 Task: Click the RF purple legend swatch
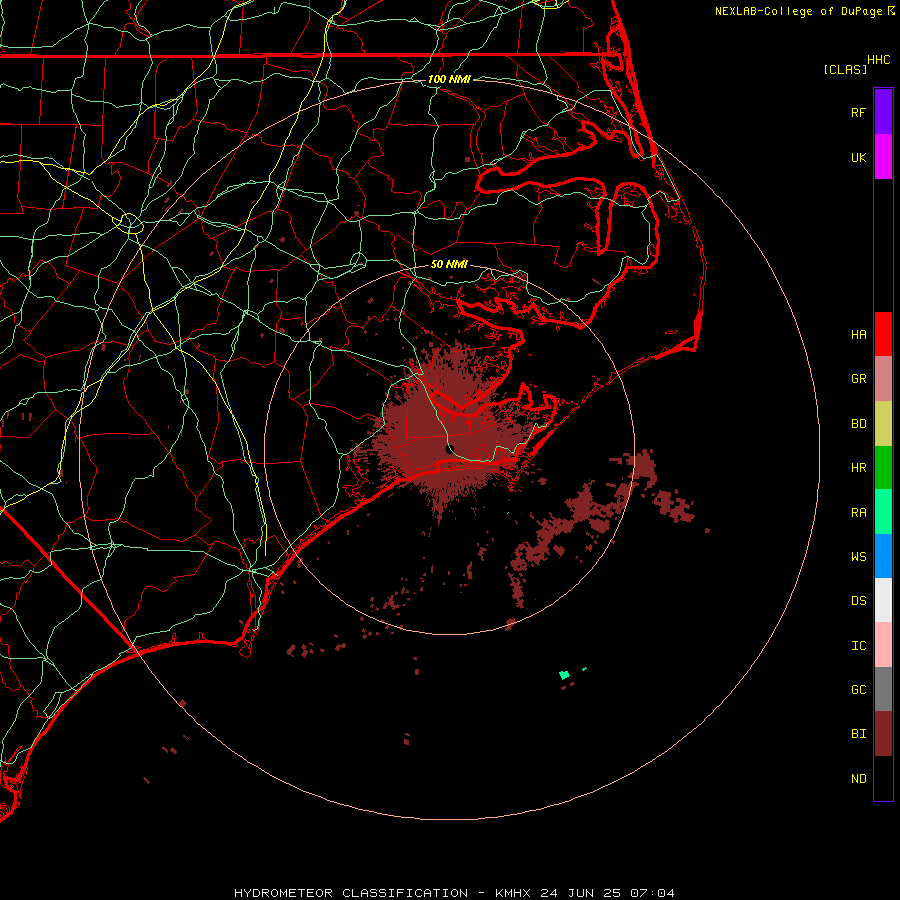(883, 112)
